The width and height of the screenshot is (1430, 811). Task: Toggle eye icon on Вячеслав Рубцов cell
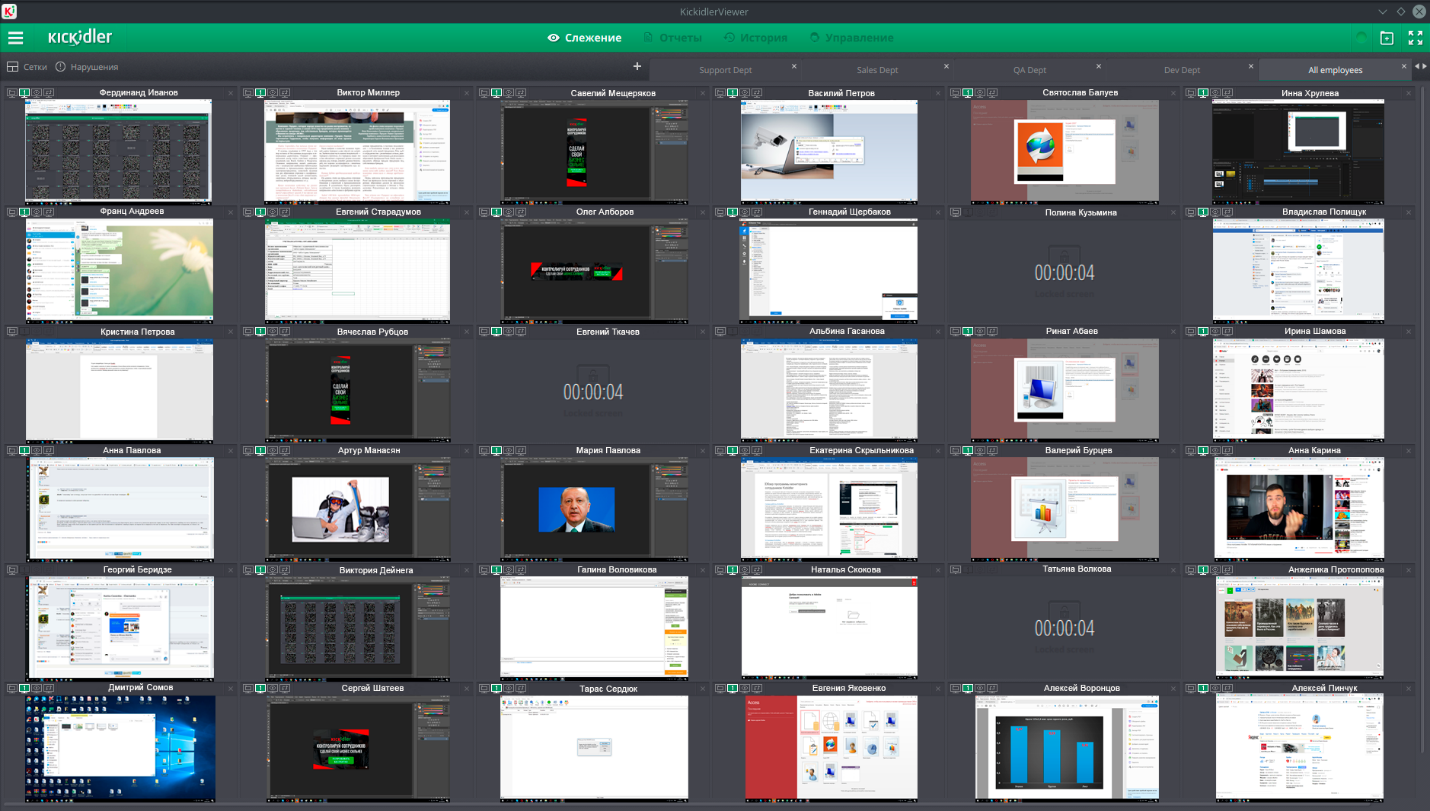[x=272, y=331]
